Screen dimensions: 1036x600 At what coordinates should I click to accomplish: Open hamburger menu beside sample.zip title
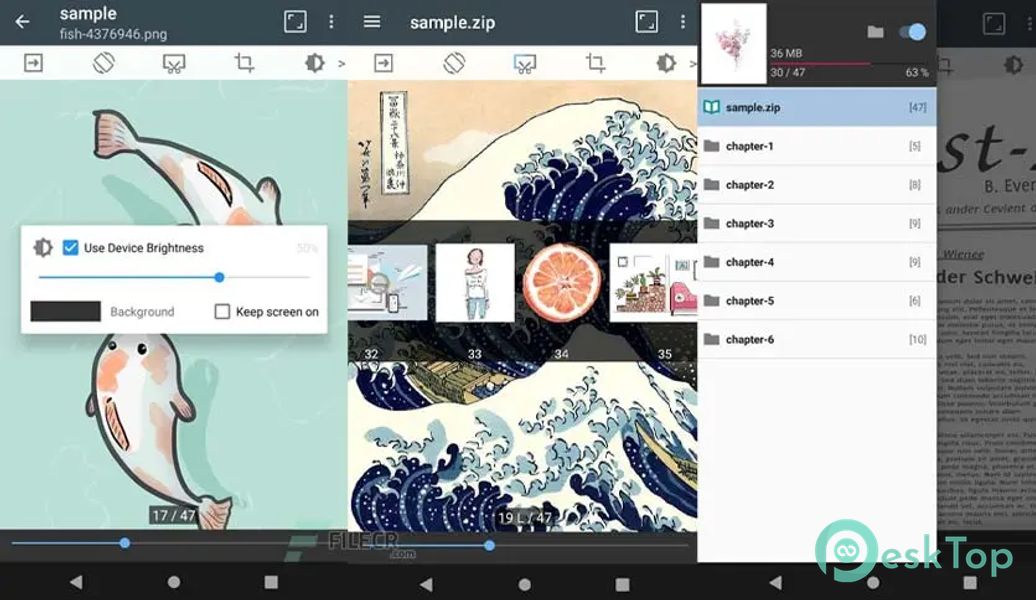click(372, 22)
